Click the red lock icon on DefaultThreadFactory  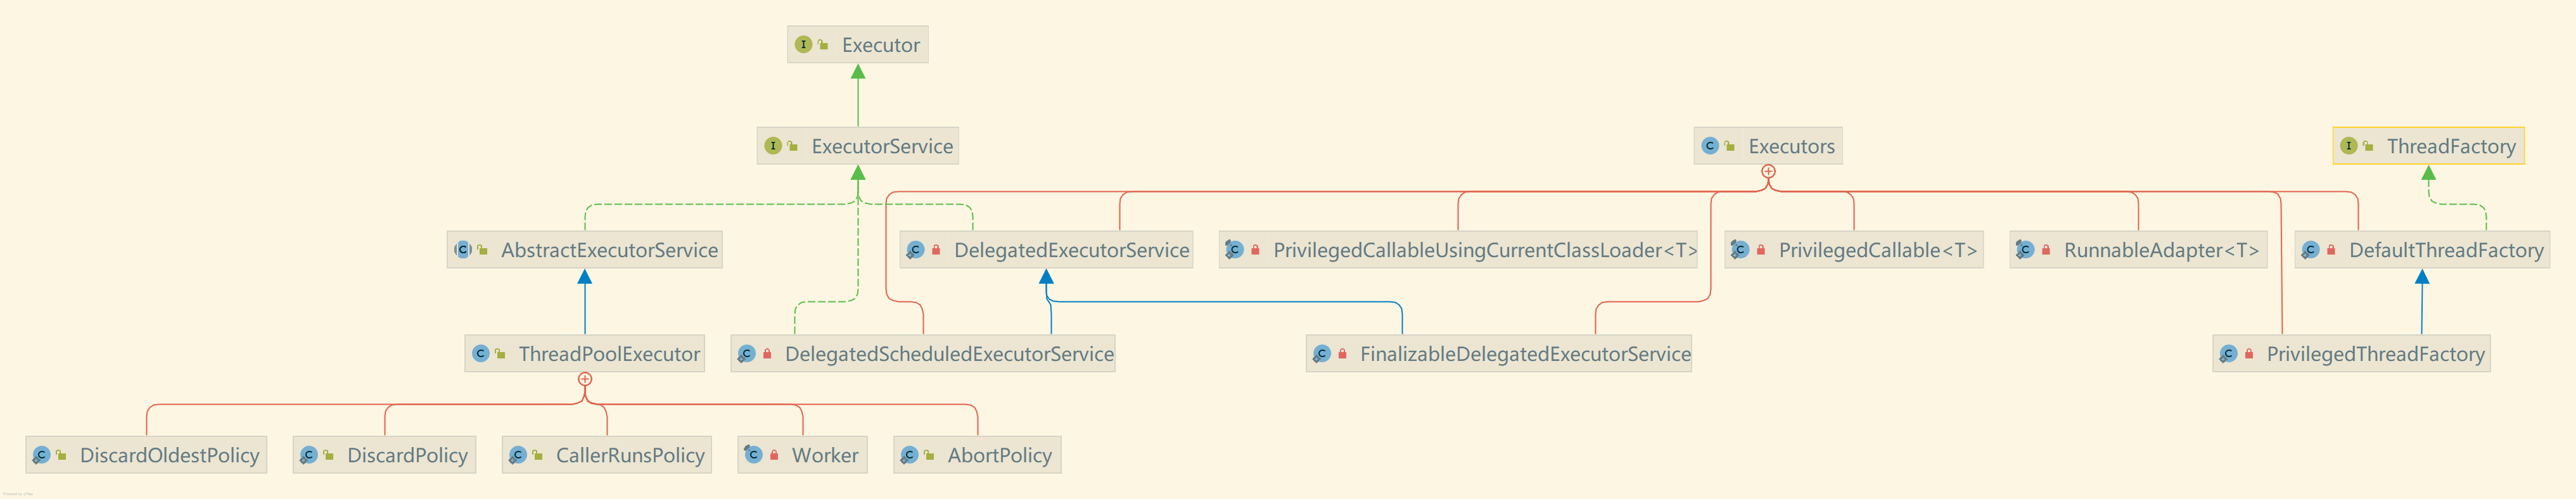coord(2331,250)
